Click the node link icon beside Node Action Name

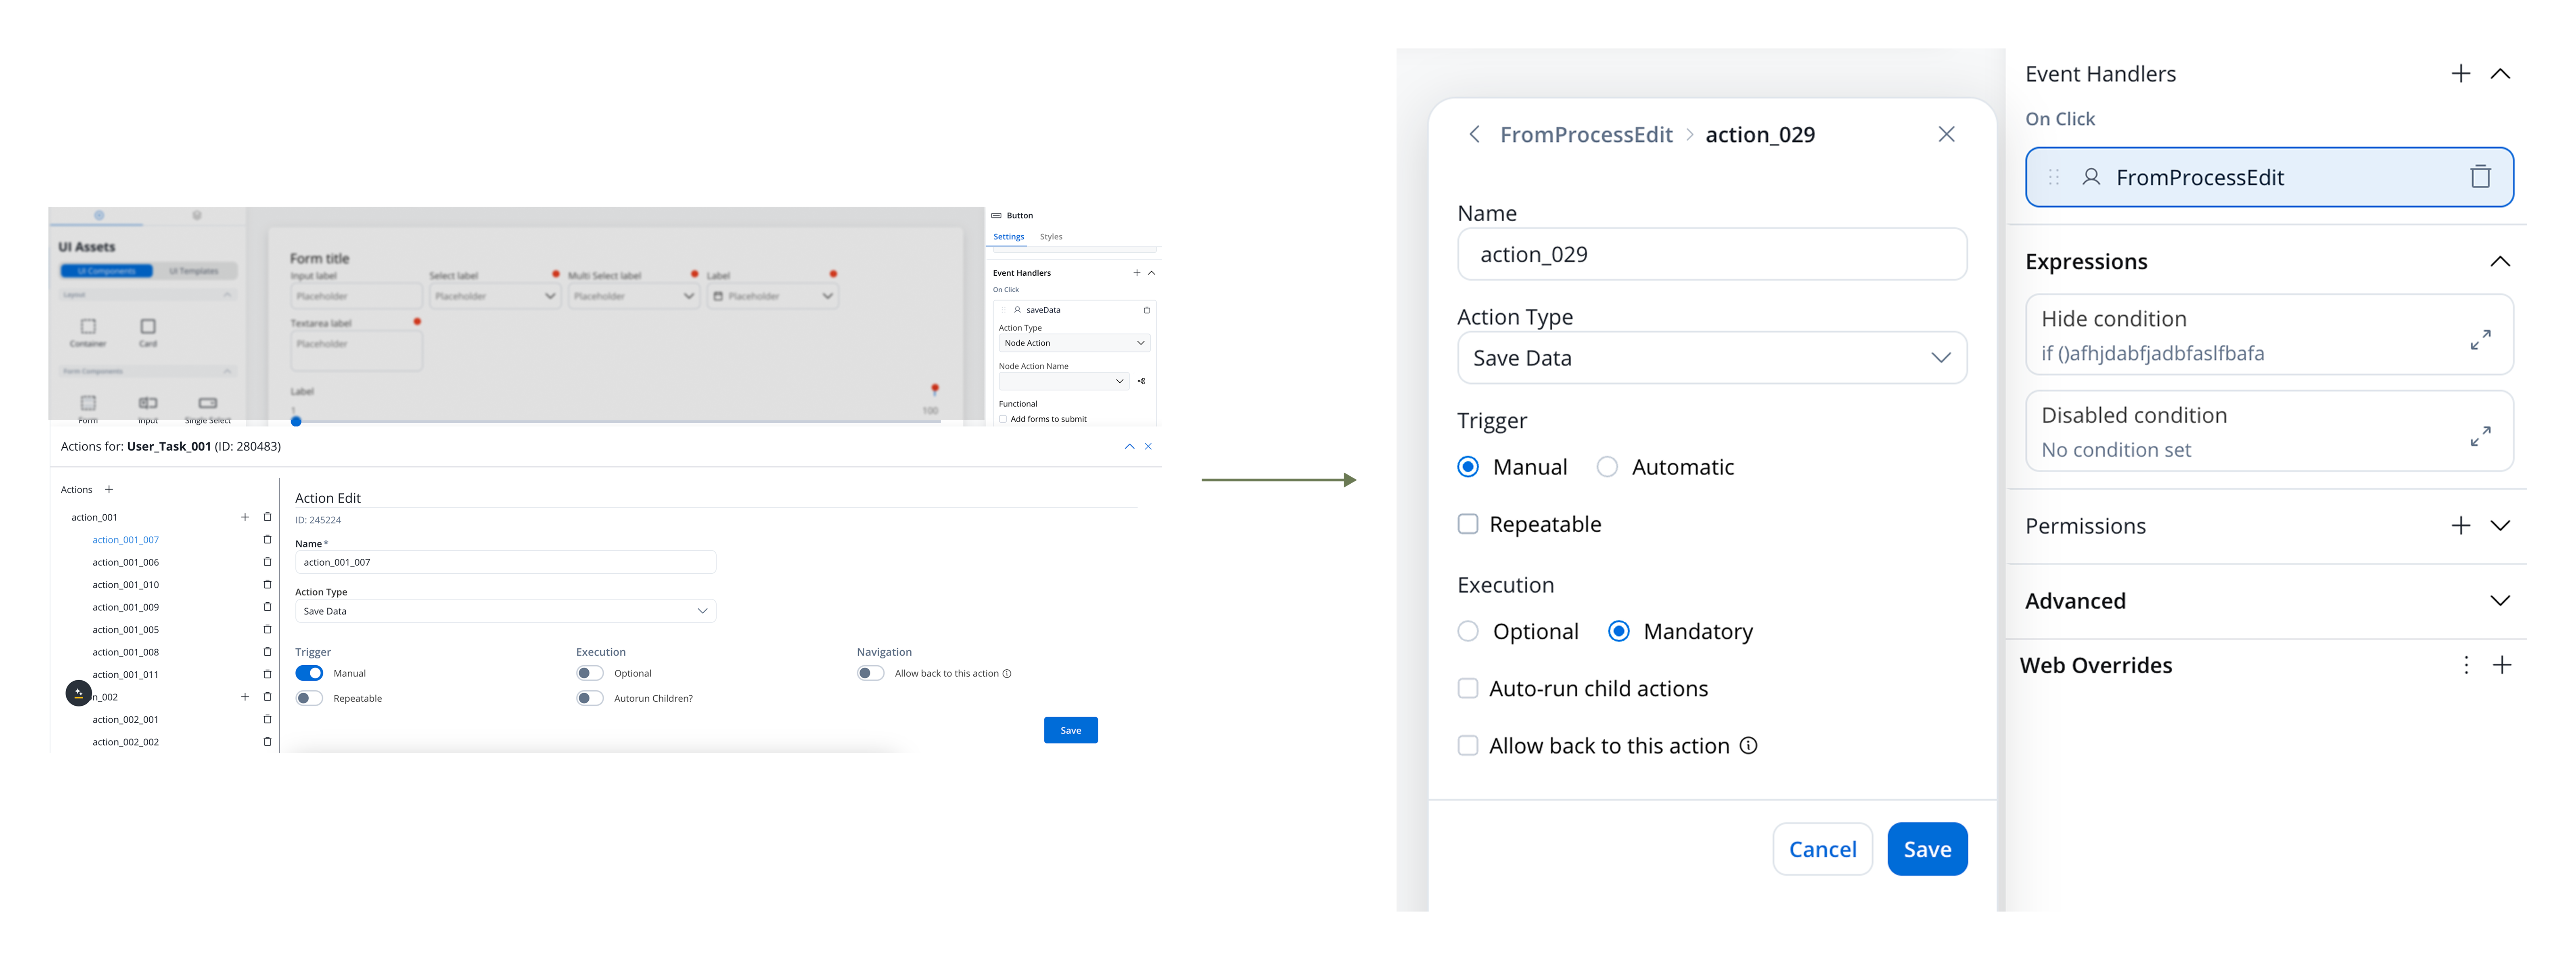tap(1141, 381)
